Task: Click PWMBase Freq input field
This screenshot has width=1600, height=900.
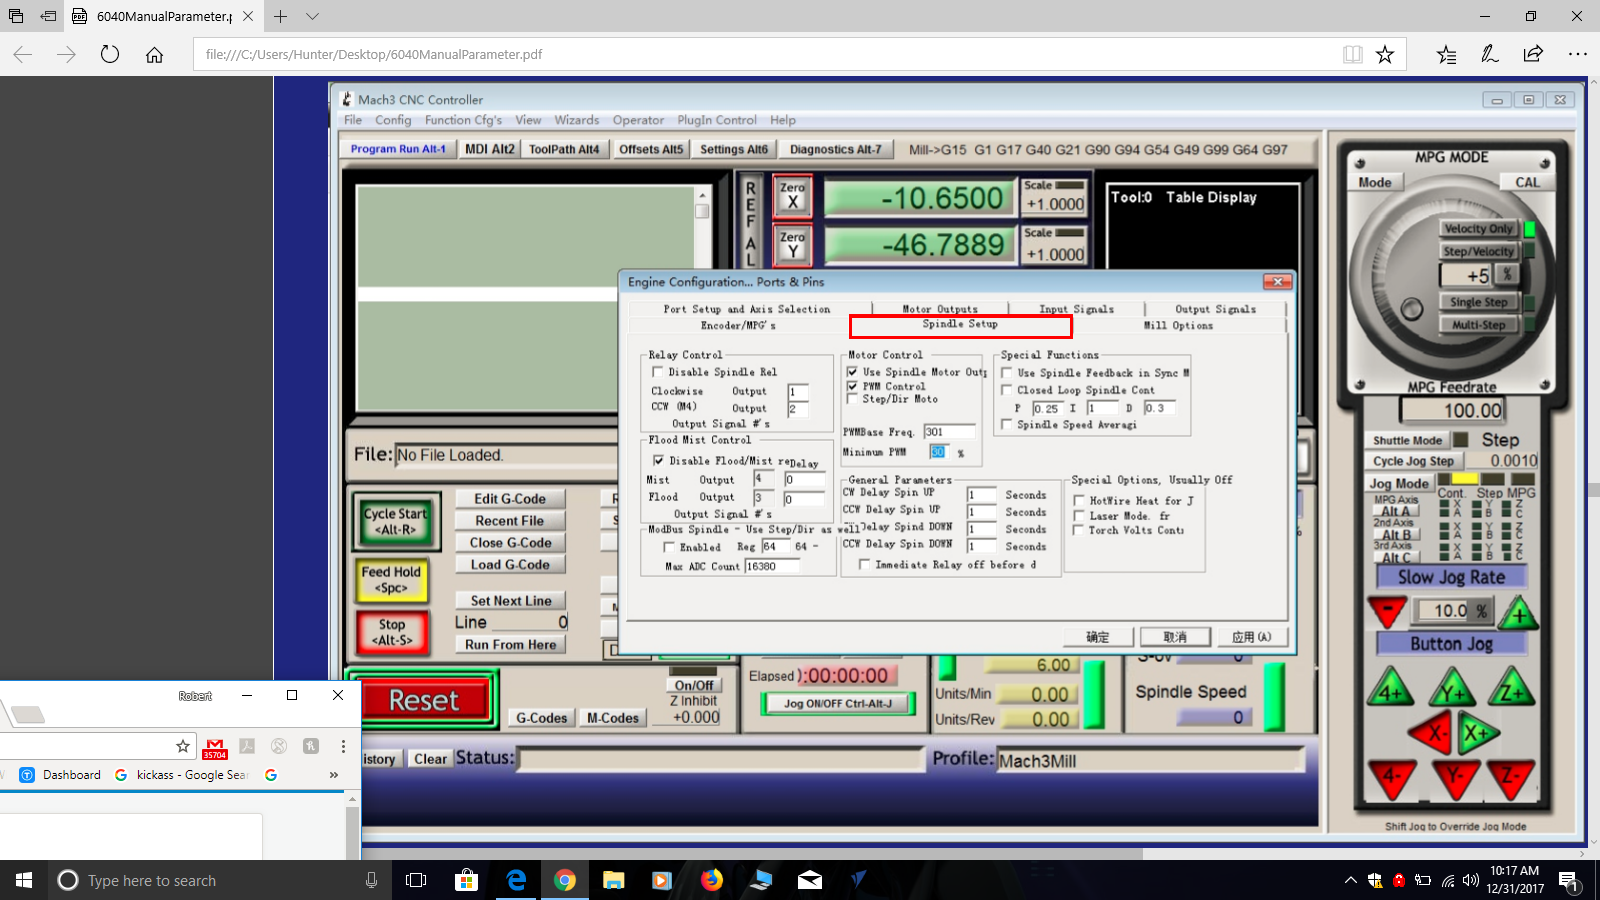Action: coord(949,432)
